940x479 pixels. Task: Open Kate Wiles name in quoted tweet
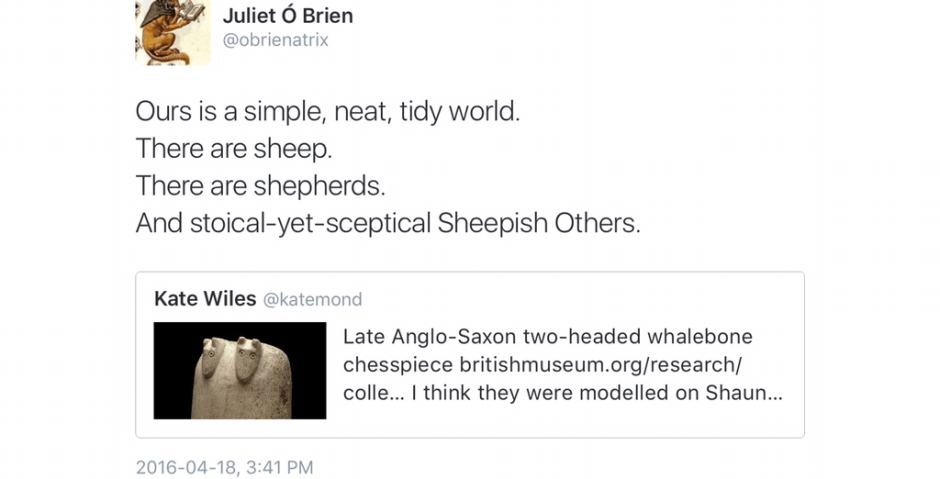click(x=205, y=299)
